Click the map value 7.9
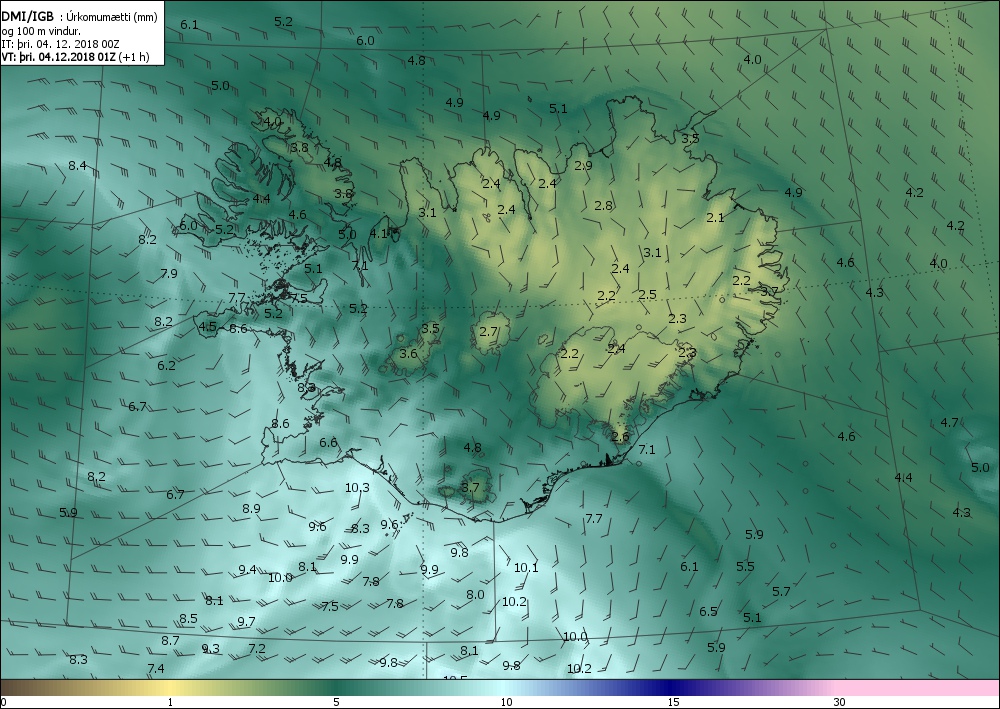This screenshot has width=1000, height=709. [169, 274]
